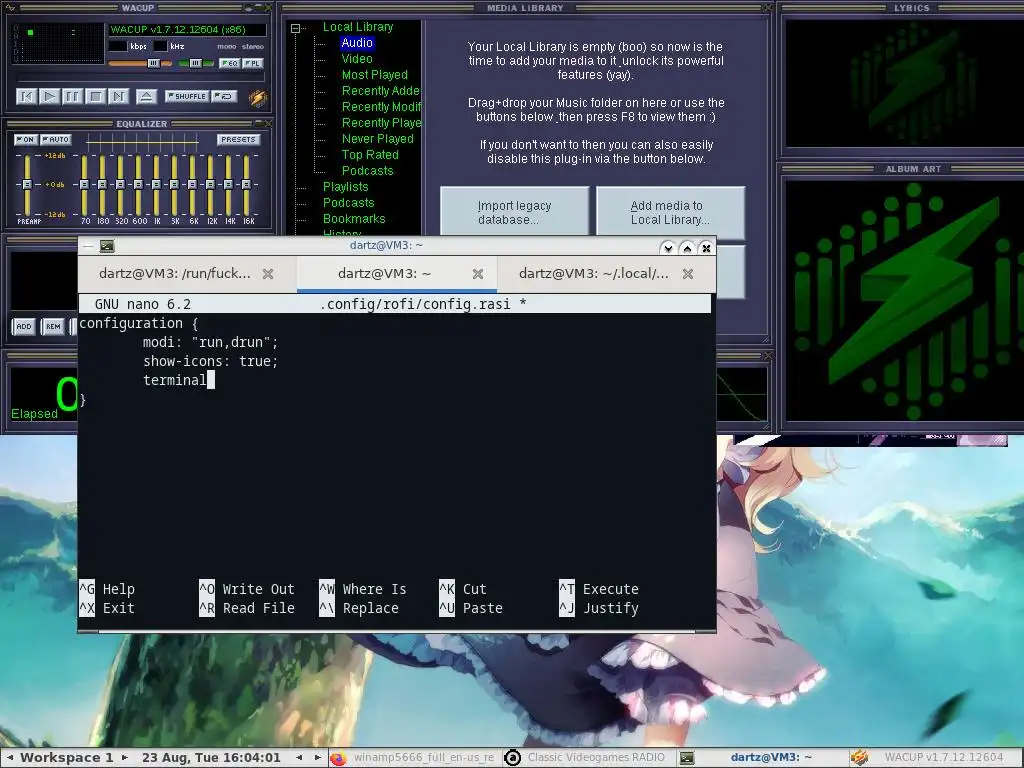Open the Playlists node in Media Library
The width and height of the screenshot is (1024, 768).
345,187
